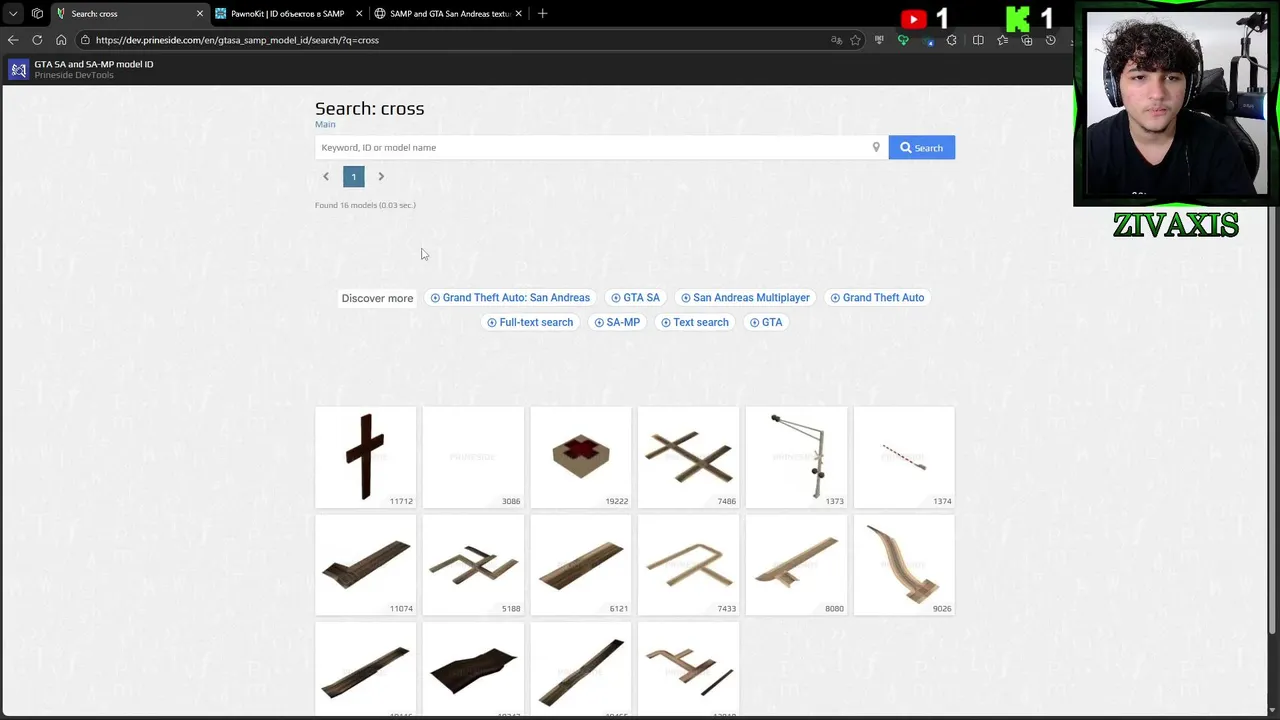Open the 'Grand Theft Auto' tag
Image resolution: width=1280 pixels, height=720 pixels.
(877, 297)
